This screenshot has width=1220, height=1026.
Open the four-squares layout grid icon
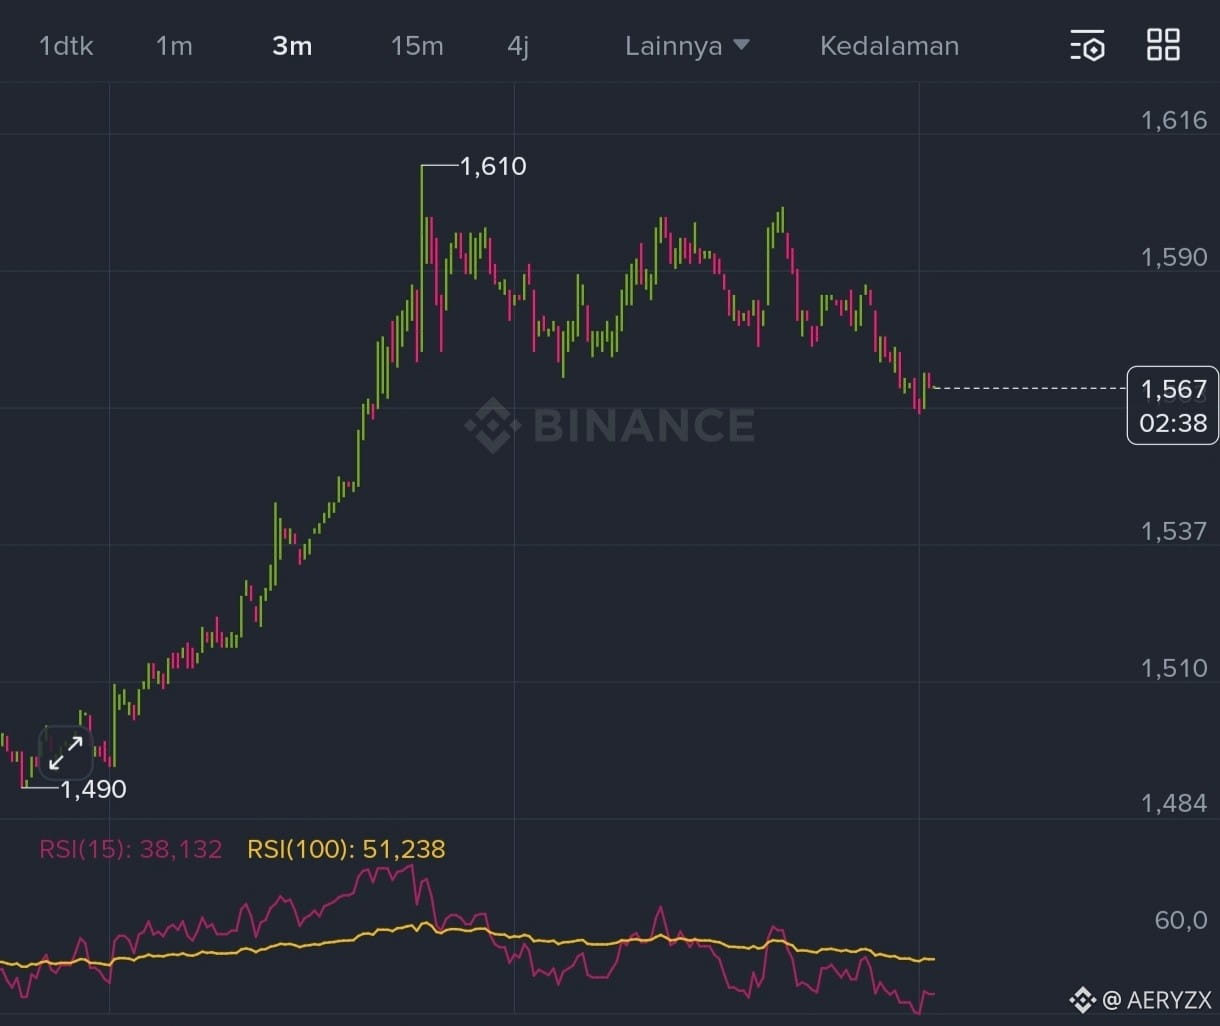tap(1163, 45)
